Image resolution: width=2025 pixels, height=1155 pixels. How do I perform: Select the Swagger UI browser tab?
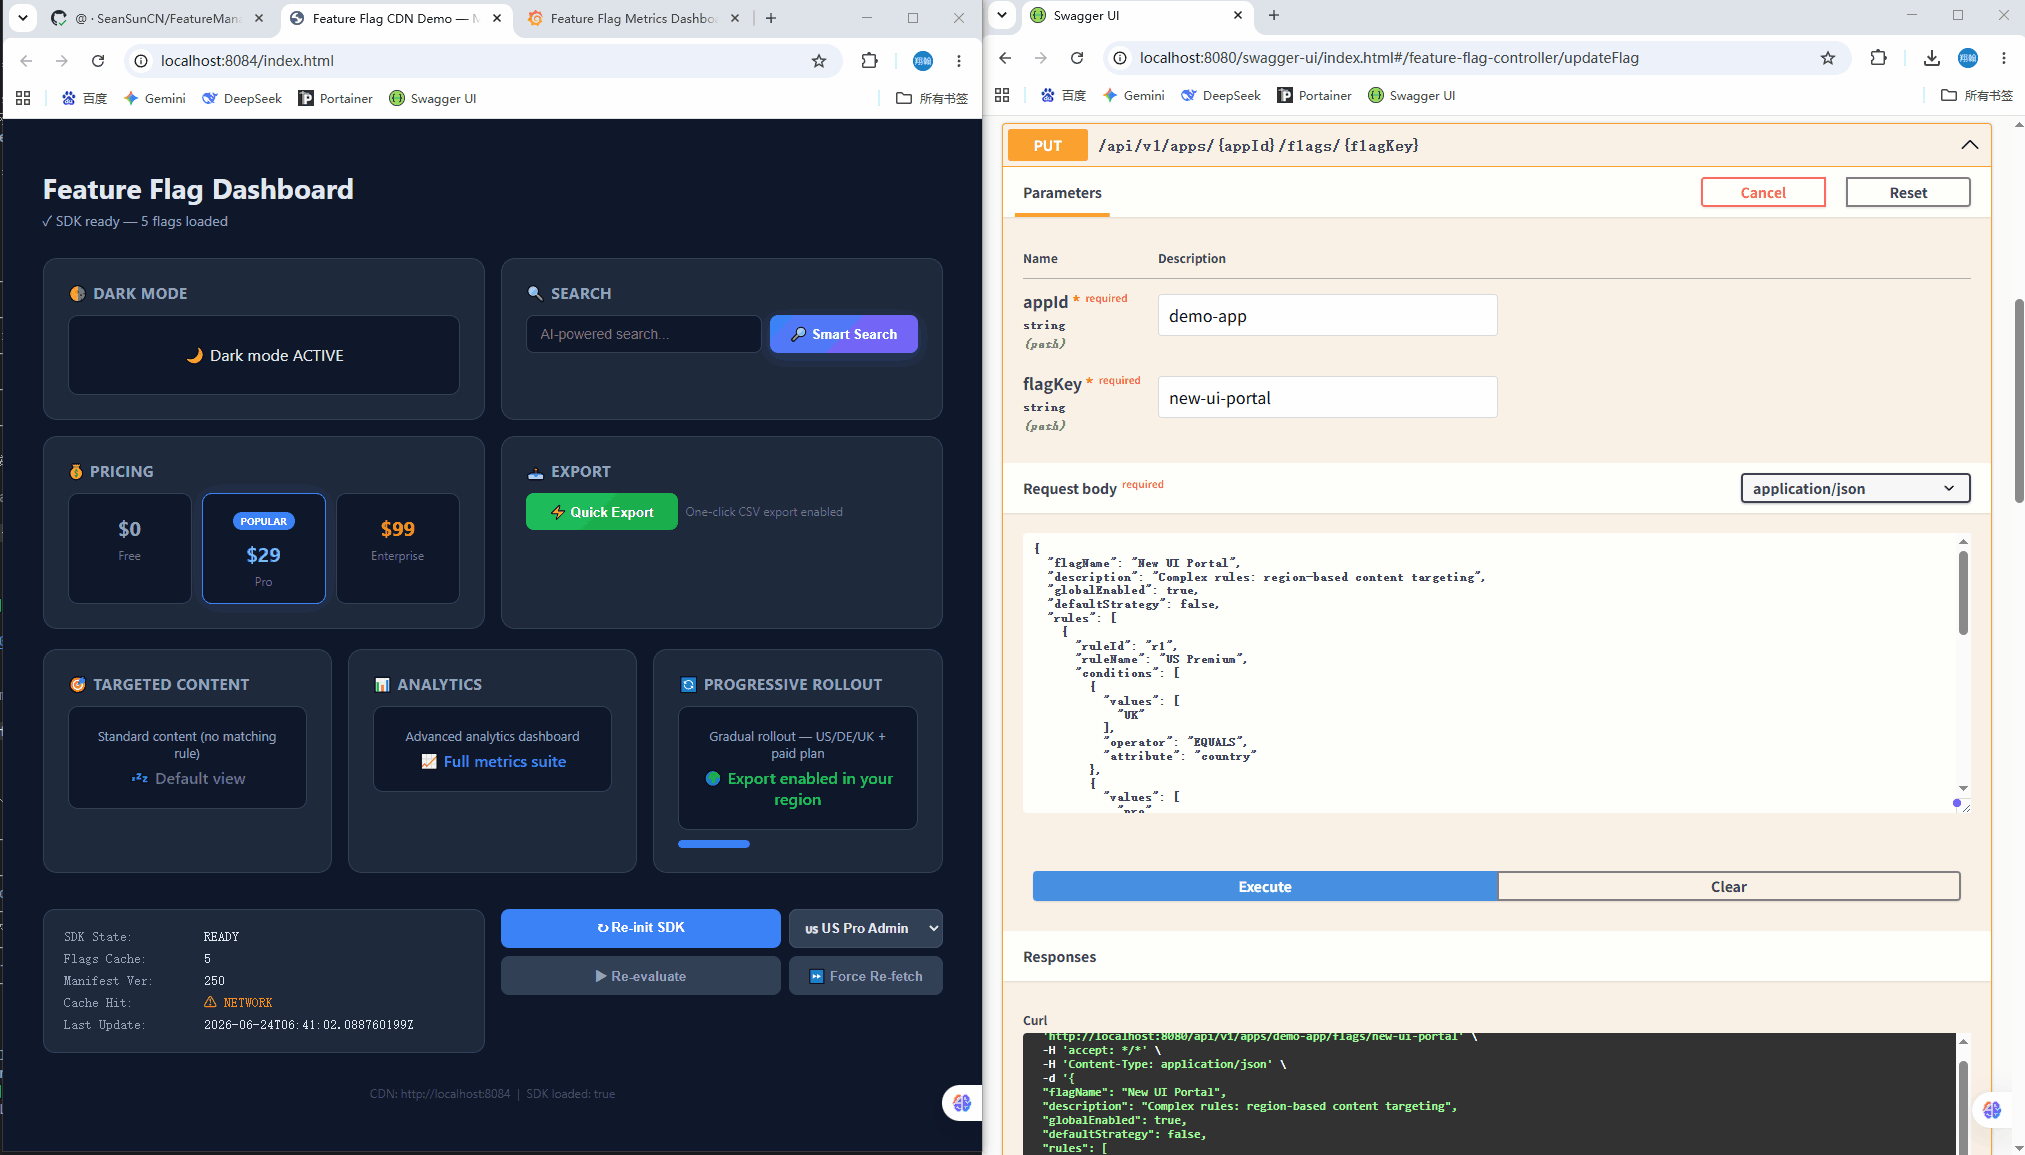click(1137, 15)
